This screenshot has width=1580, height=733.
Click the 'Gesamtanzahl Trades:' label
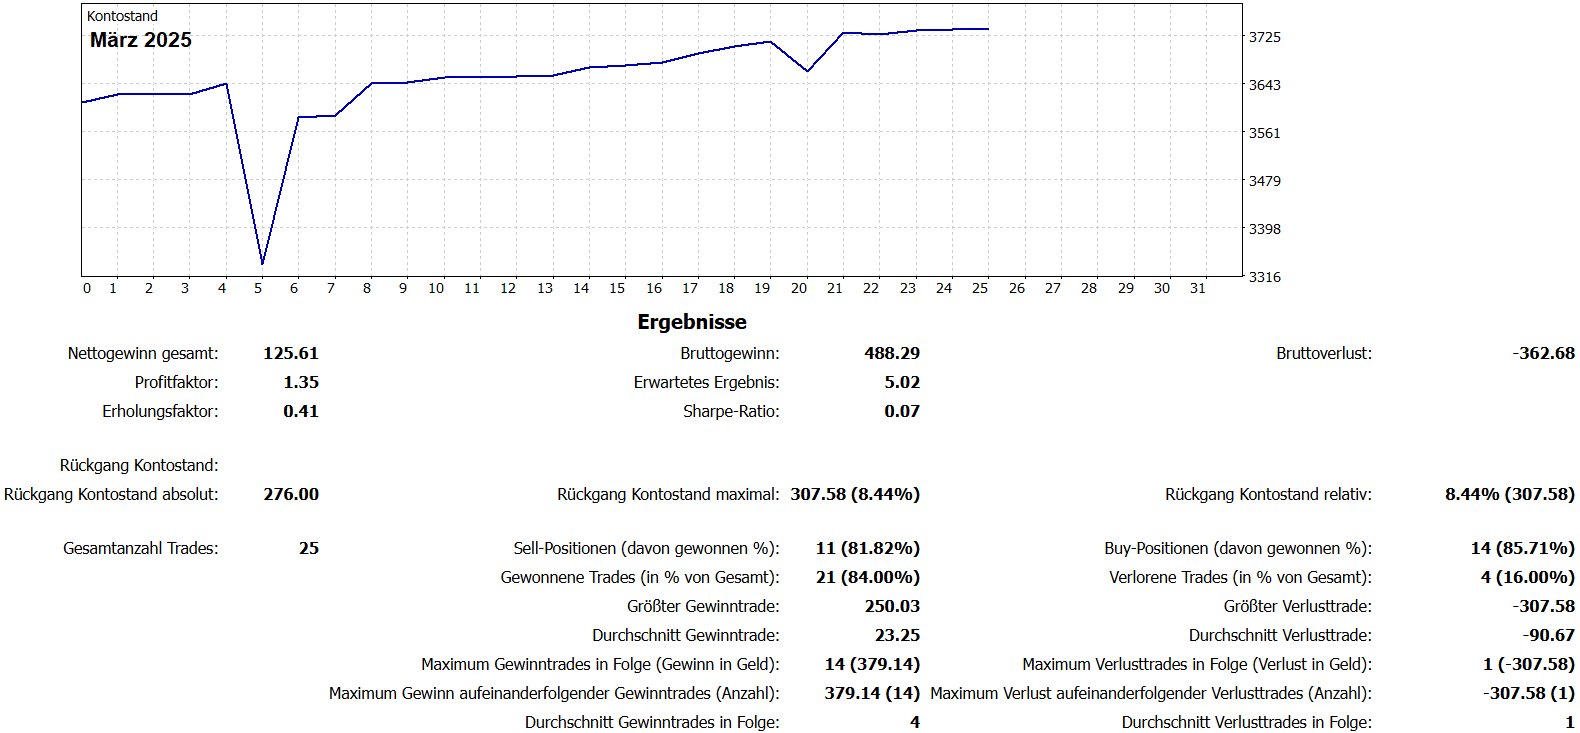coord(141,548)
